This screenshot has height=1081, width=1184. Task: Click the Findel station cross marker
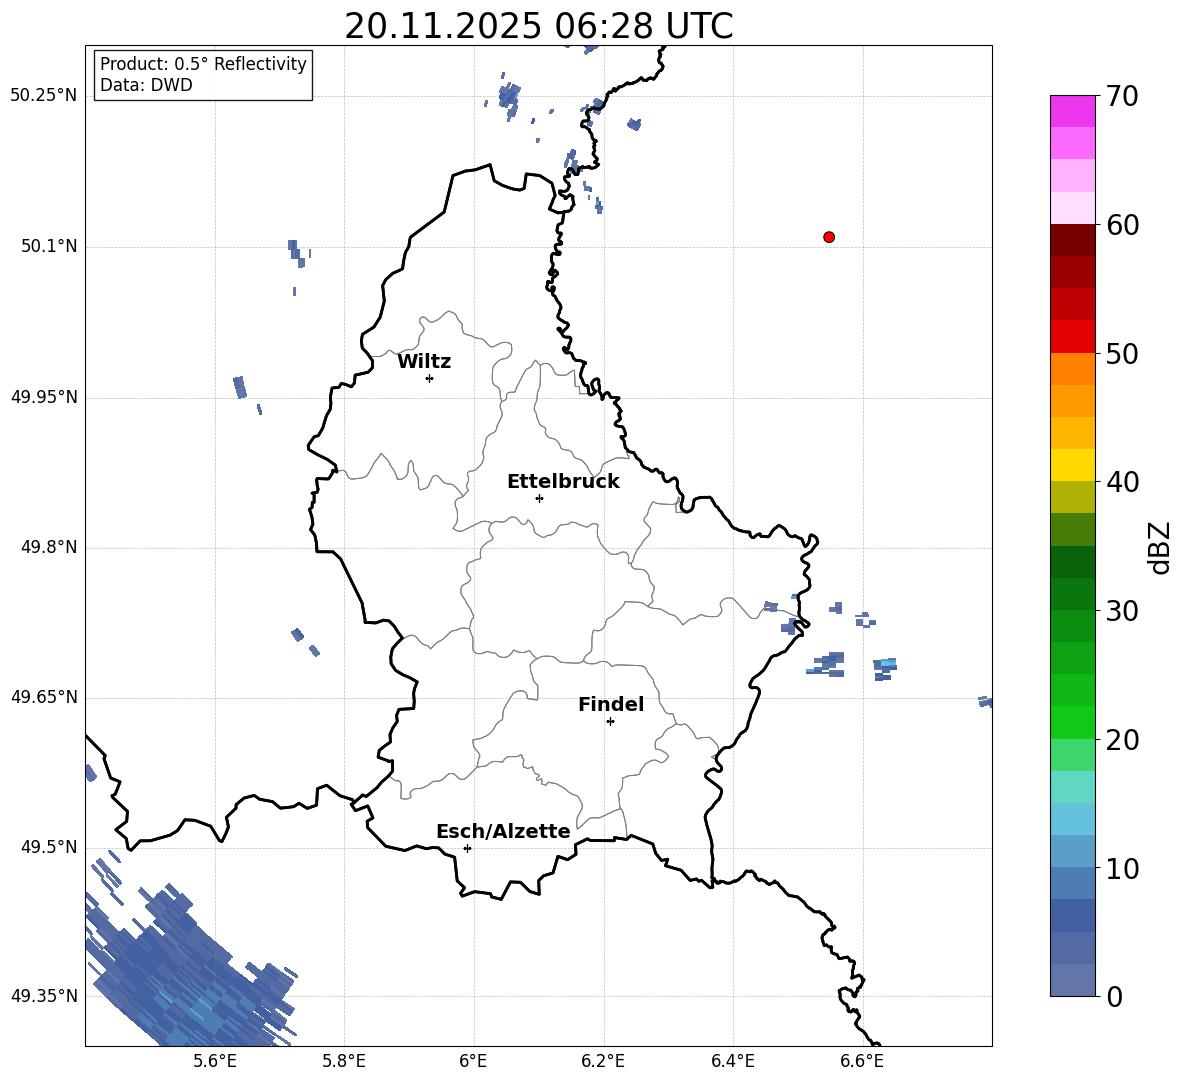(610, 722)
